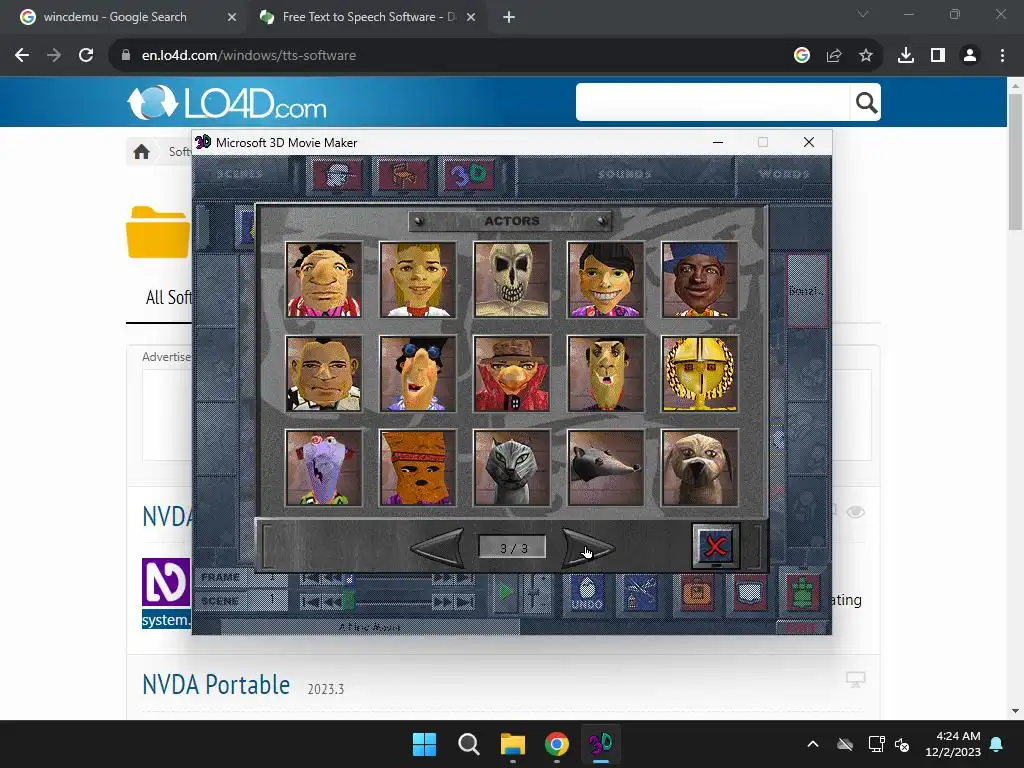
Task: Click the actor head icon in top toolbar
Action: pyautogui.click(x=337, y=175)
